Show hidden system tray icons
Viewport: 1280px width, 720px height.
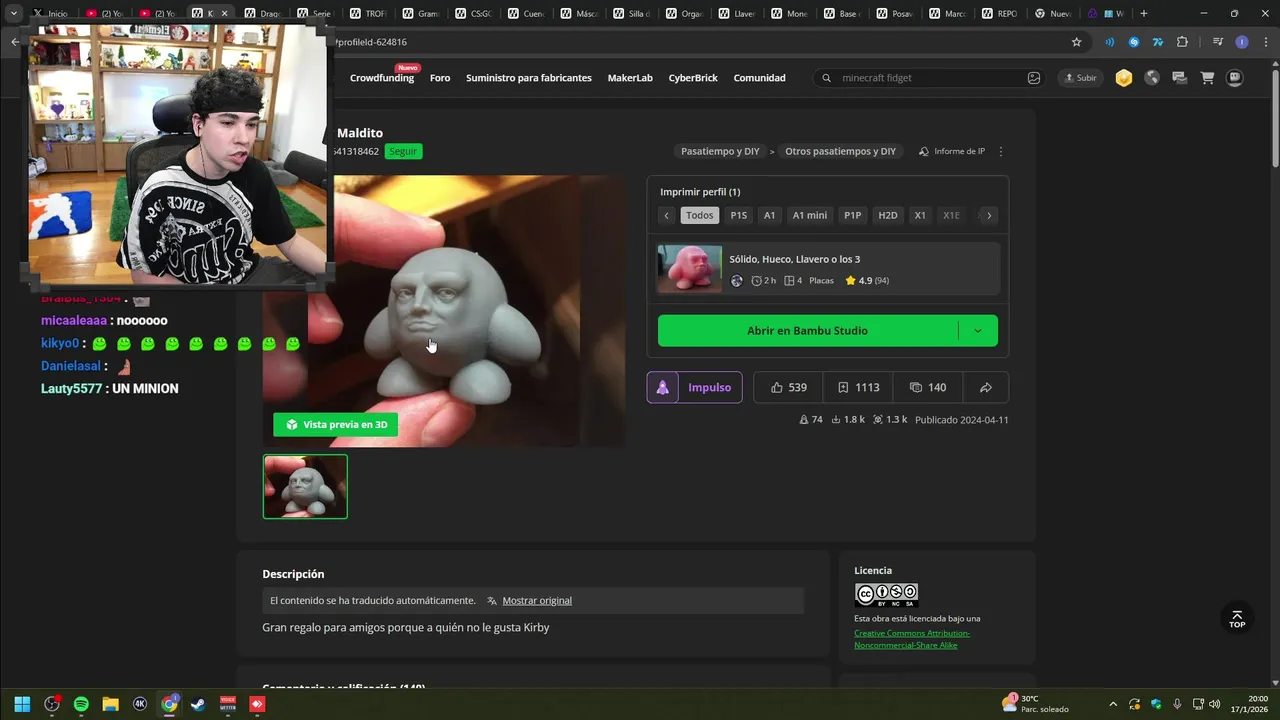pyautogui.click(x=1113, y=704)
